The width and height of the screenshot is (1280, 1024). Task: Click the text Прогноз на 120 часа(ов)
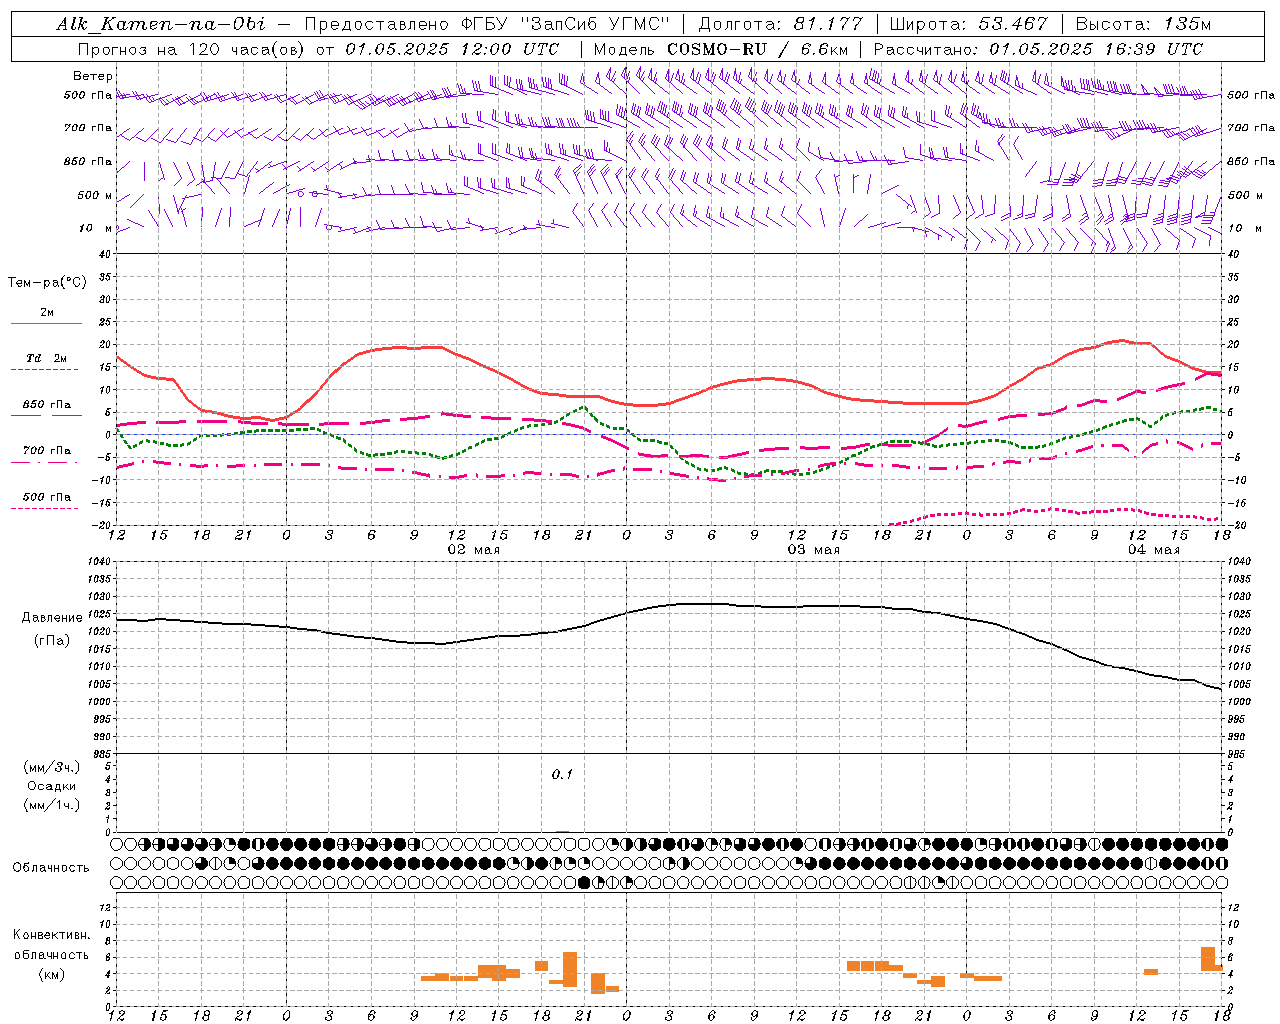(x=191, y=49)
